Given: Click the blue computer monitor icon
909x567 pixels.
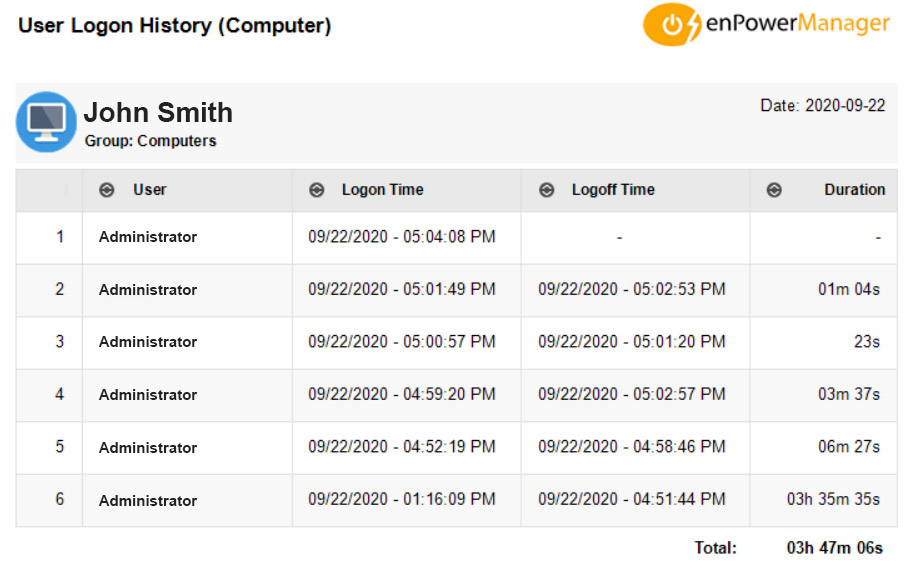Looking at the screenshot, I should [46, 122].
